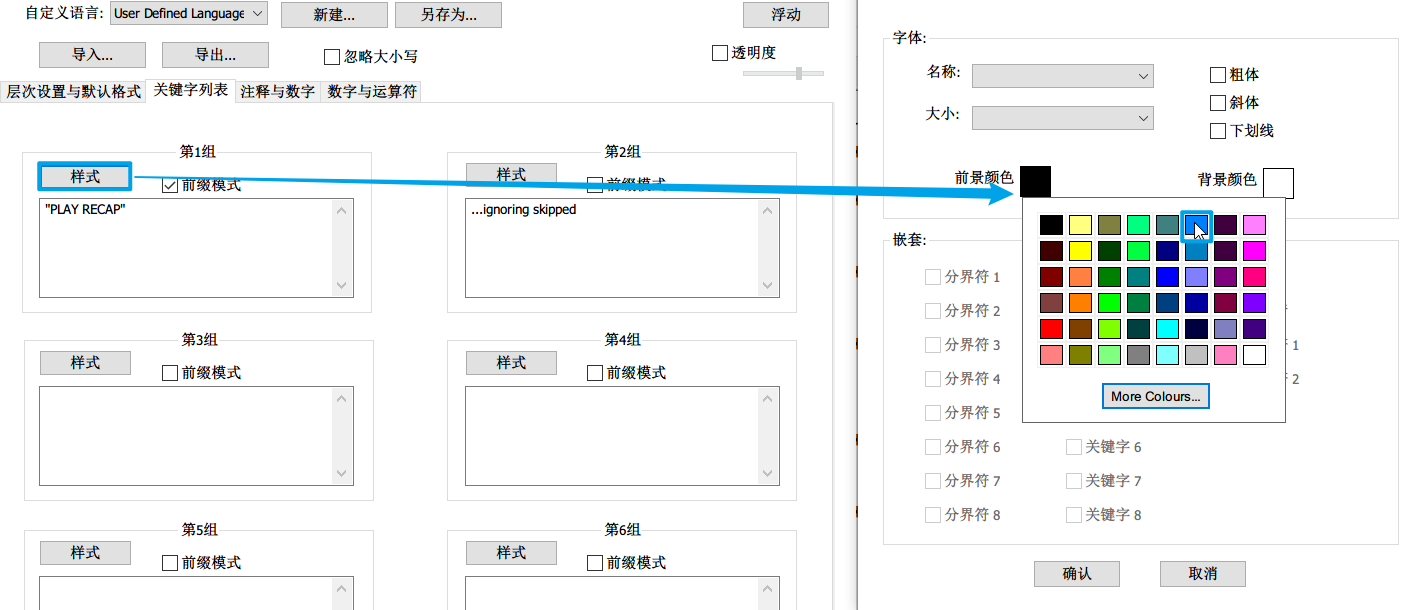
Task: Enable the 透明度 checkbox
Action: pos(718,51)
